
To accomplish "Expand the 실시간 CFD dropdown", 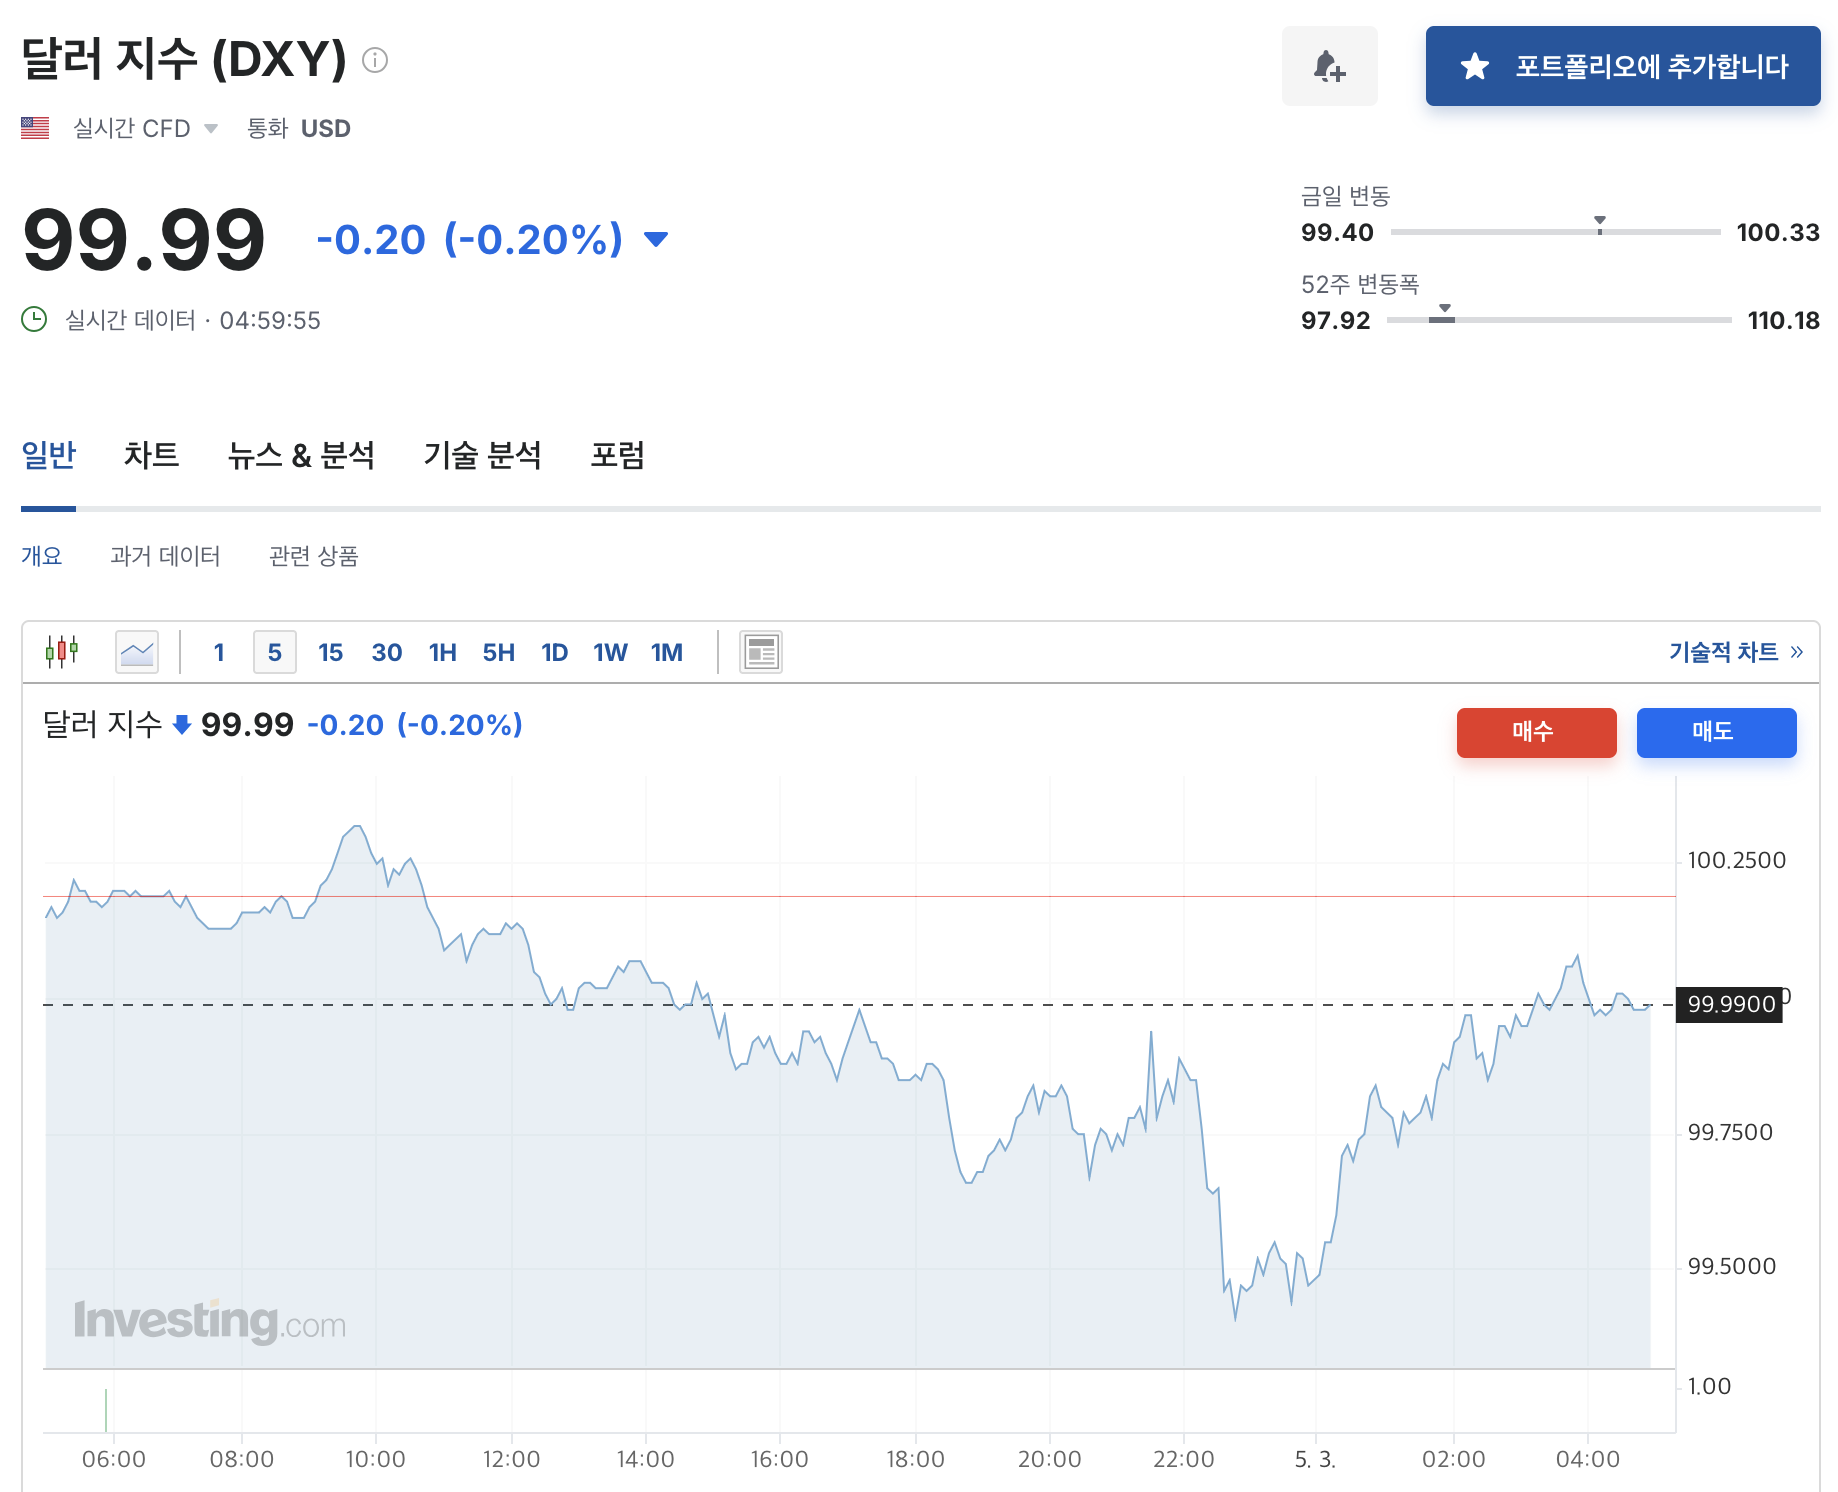I will [x=145, y=128].
